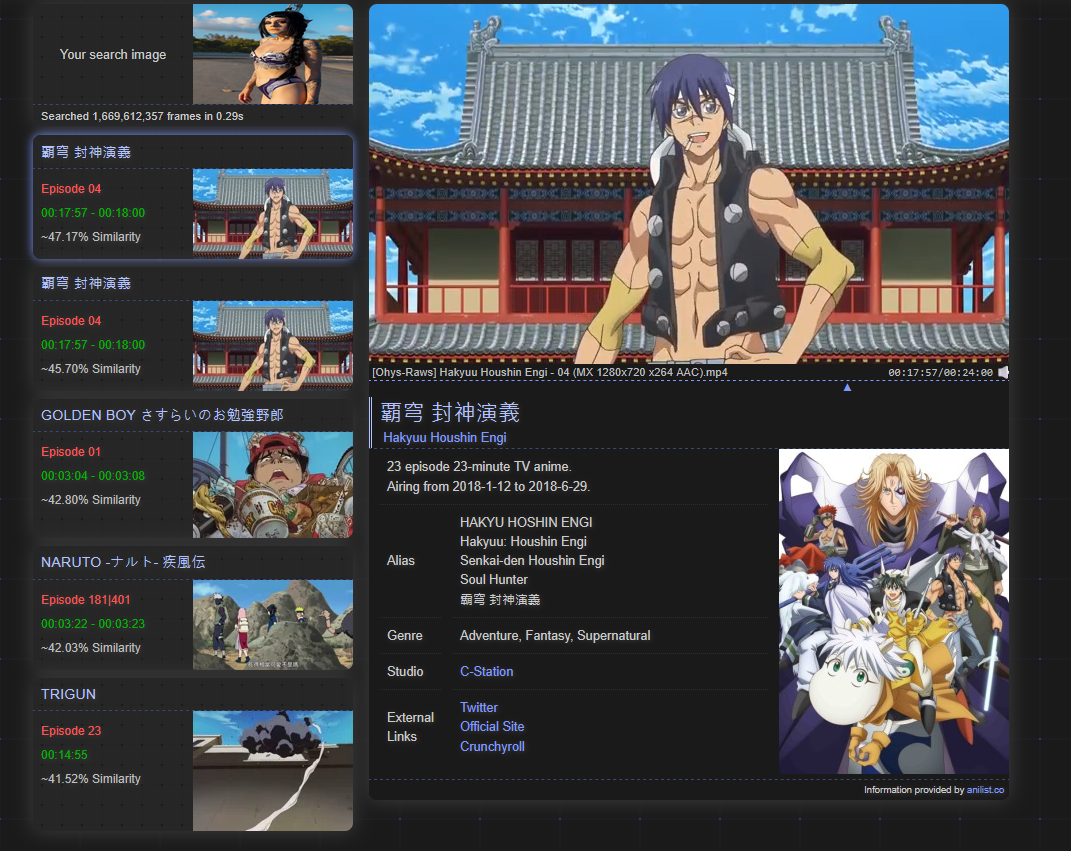The image size is (1071, 851).
Task: Click the 'Your search image' label
Action: point(113,55)
